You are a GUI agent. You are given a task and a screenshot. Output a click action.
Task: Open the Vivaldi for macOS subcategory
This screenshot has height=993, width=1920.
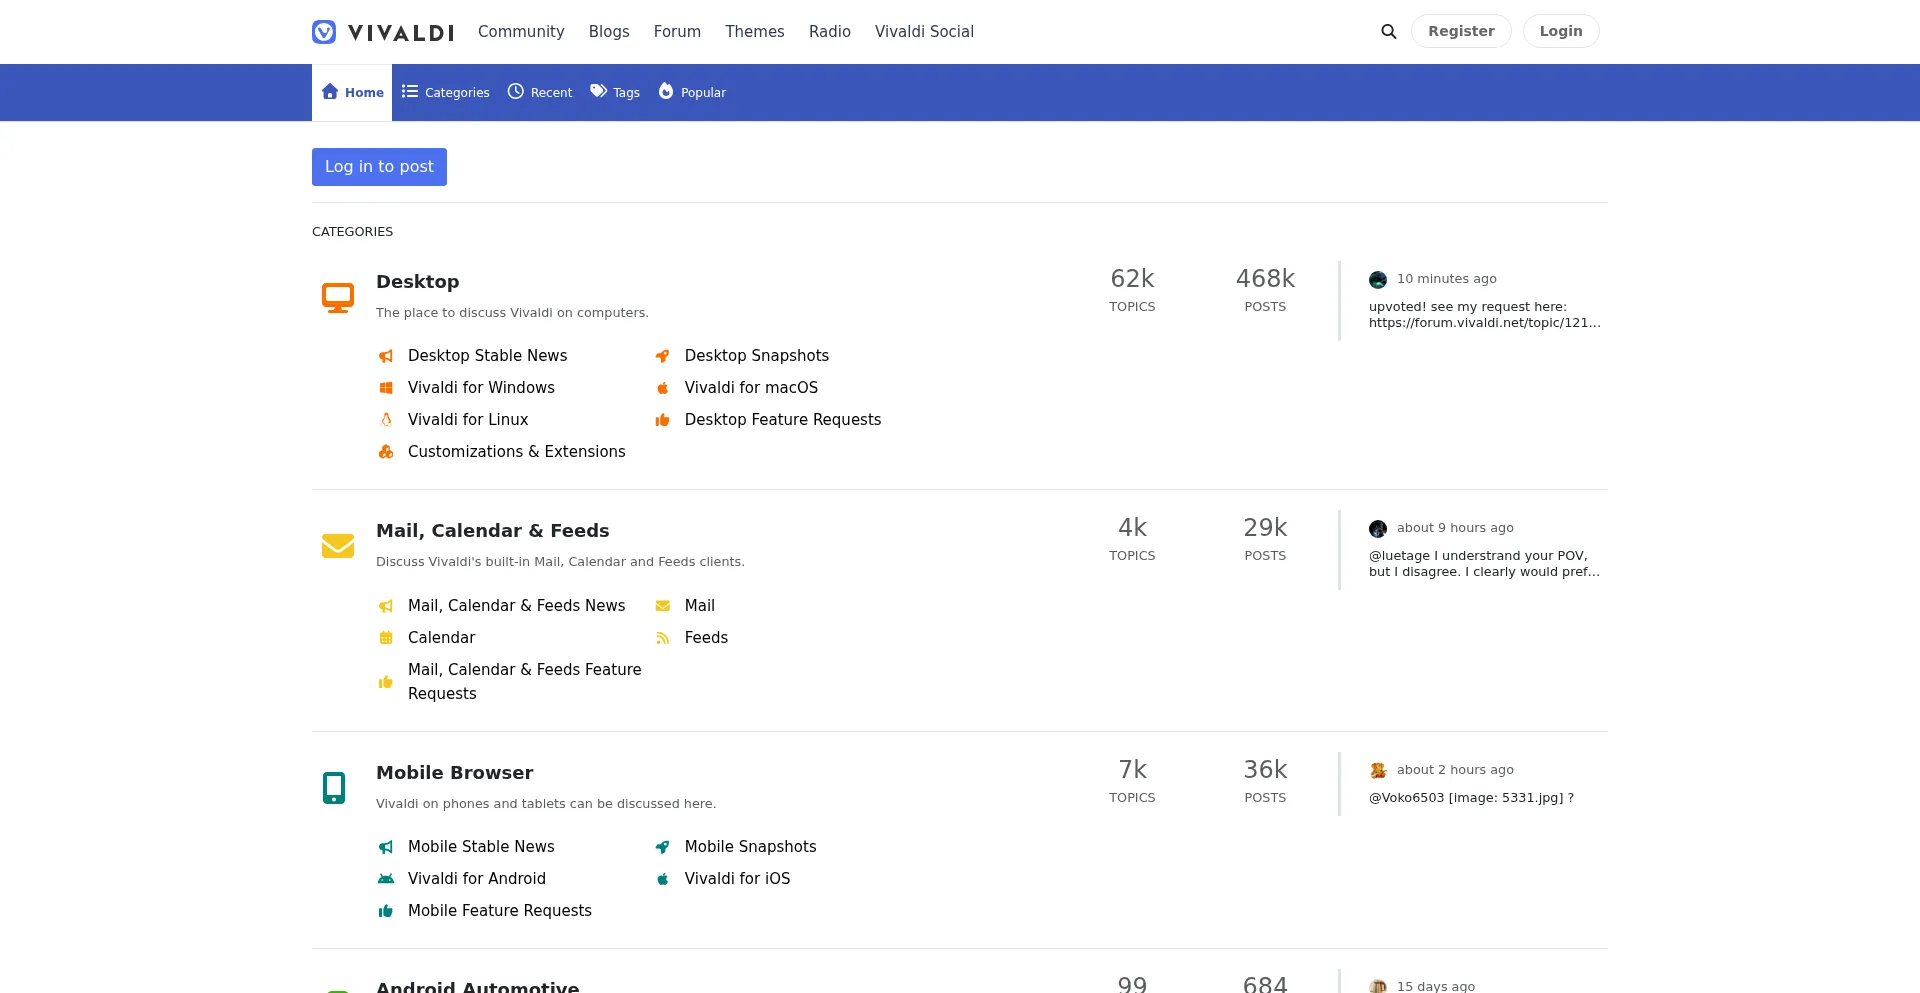click(751, 388)
